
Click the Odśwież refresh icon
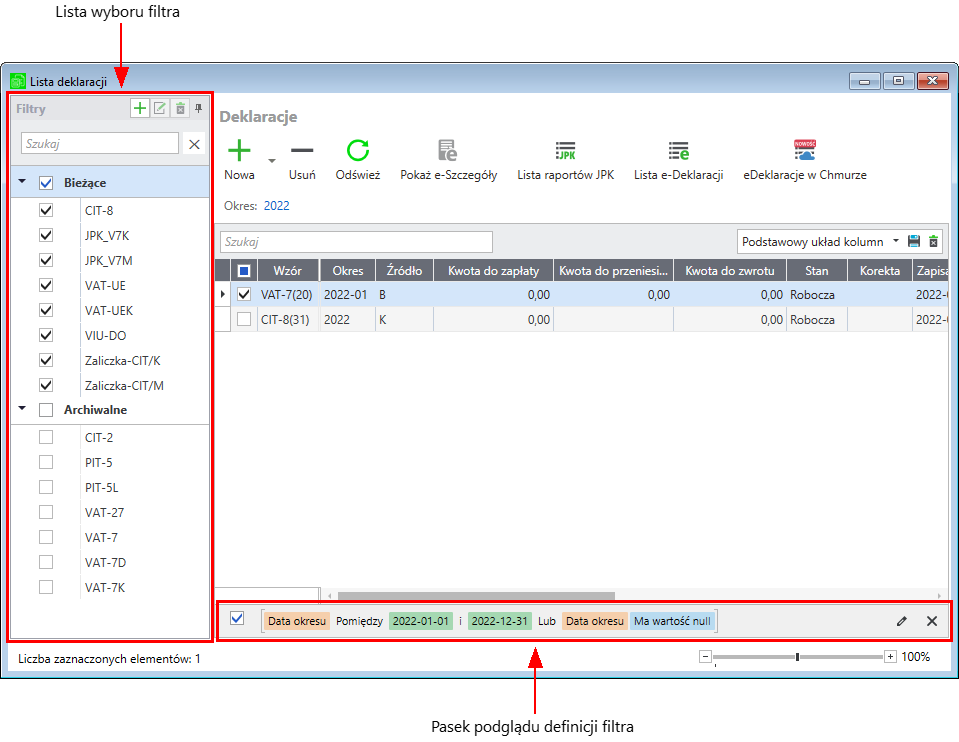[x=357, y=151]
